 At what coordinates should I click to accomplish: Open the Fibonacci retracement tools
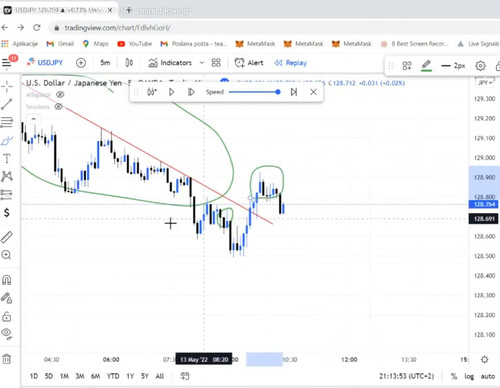(7, 122)
